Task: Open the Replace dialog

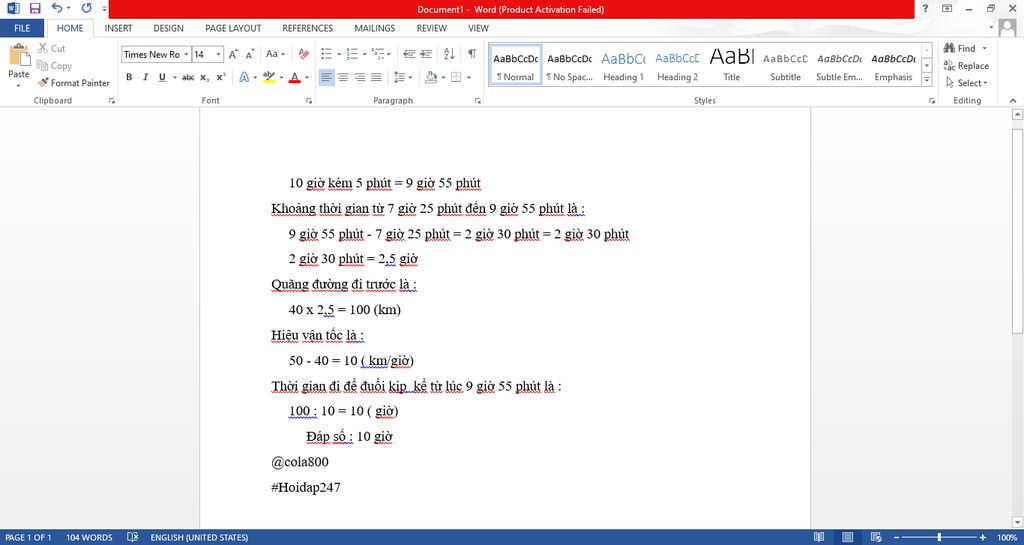Action: pyautogui.click(x=966, y=65)
